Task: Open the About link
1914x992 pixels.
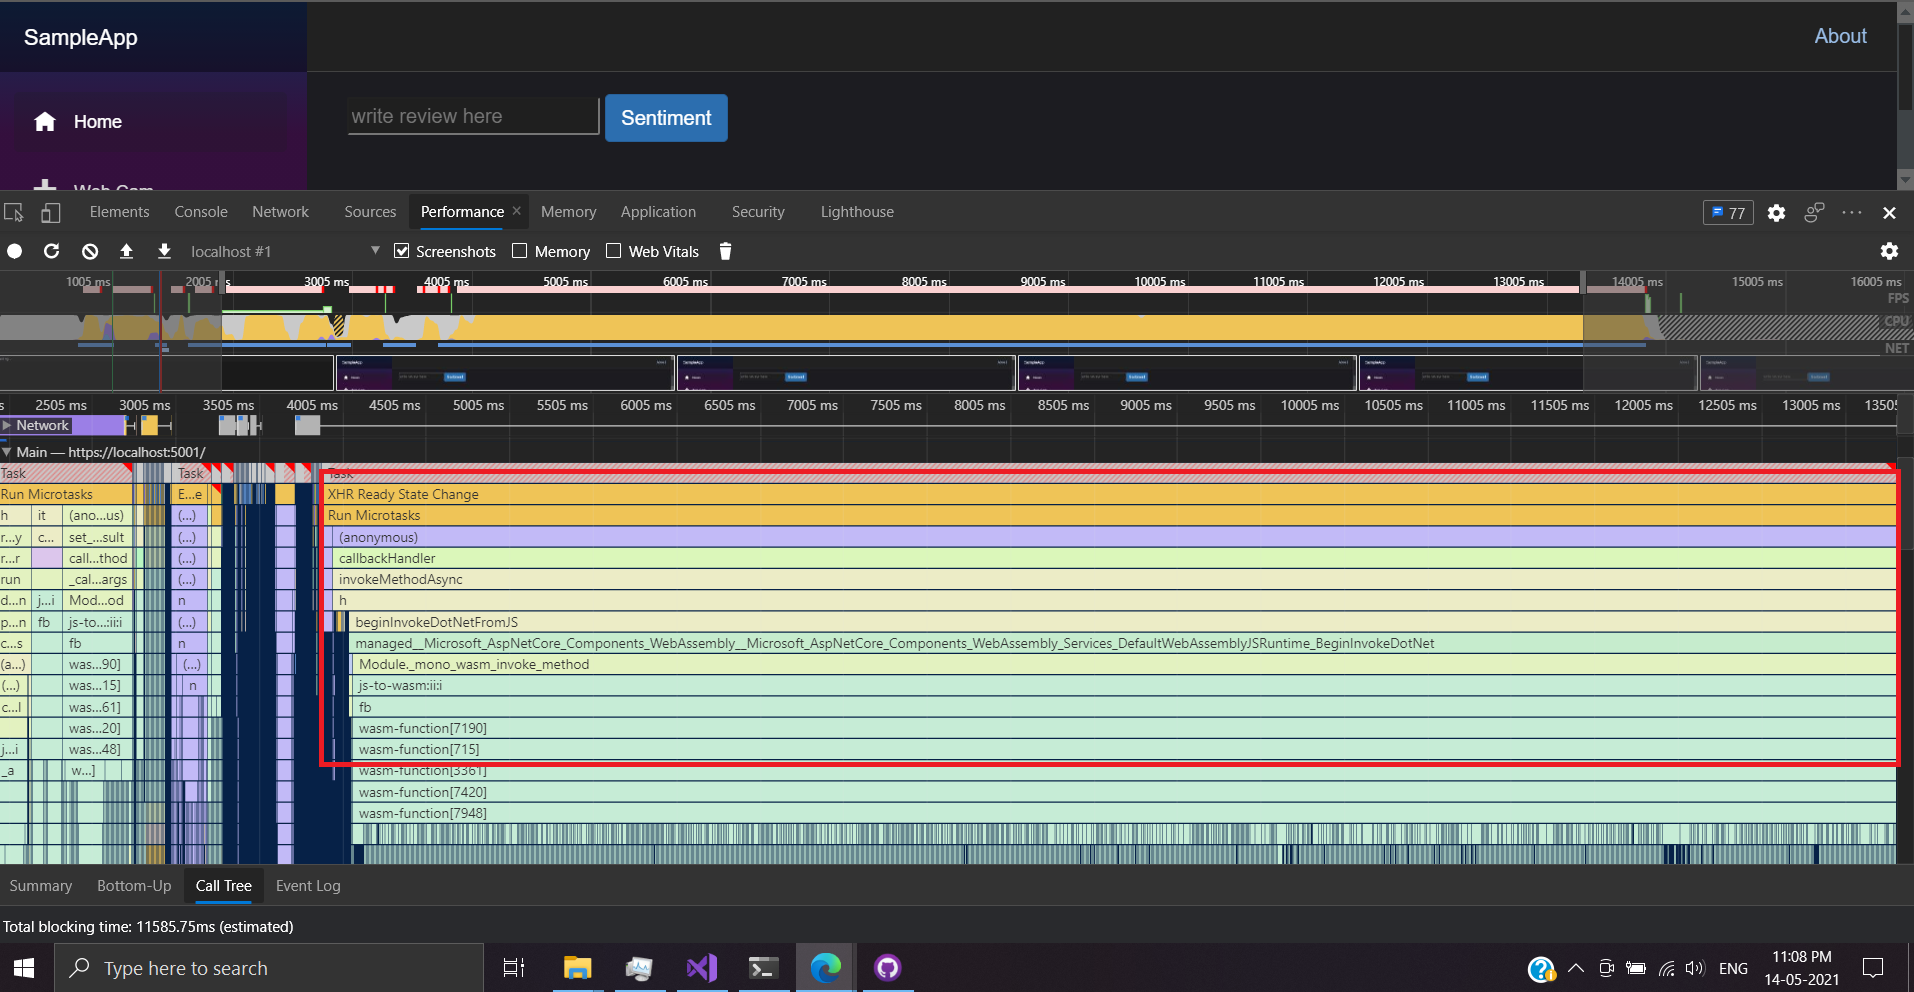Action: [x=1840, y=36]
